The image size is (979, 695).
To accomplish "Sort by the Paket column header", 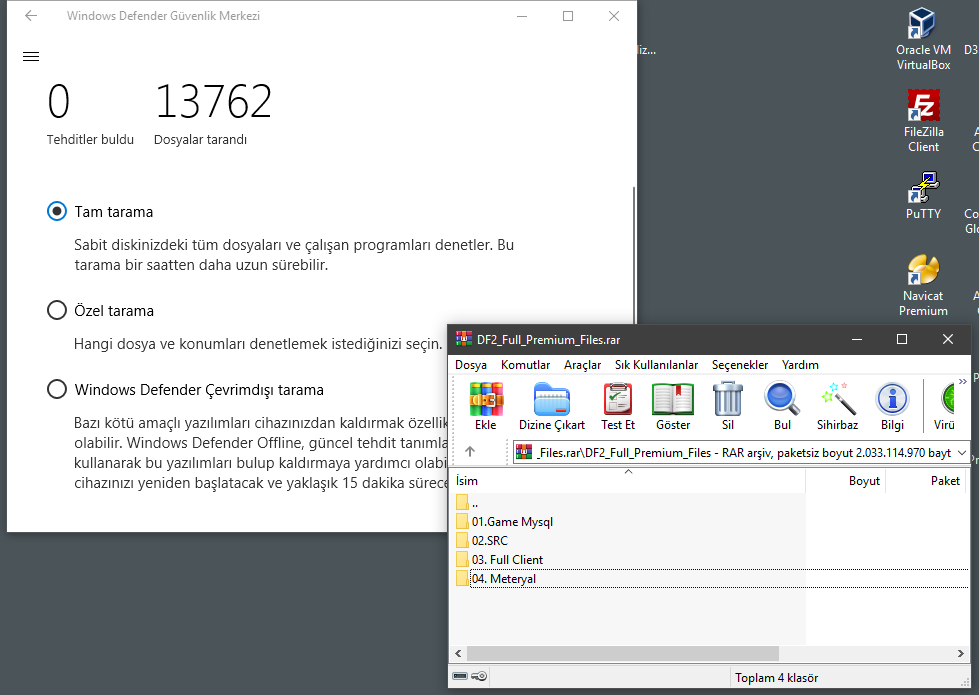I will [x=926, y=481].
